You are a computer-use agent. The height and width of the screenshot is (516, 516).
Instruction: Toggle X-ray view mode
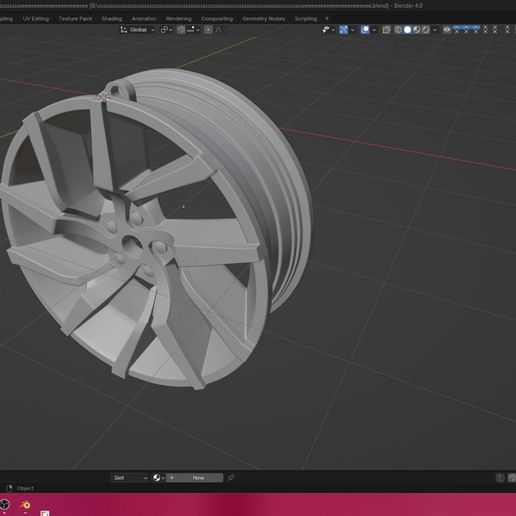386,30
